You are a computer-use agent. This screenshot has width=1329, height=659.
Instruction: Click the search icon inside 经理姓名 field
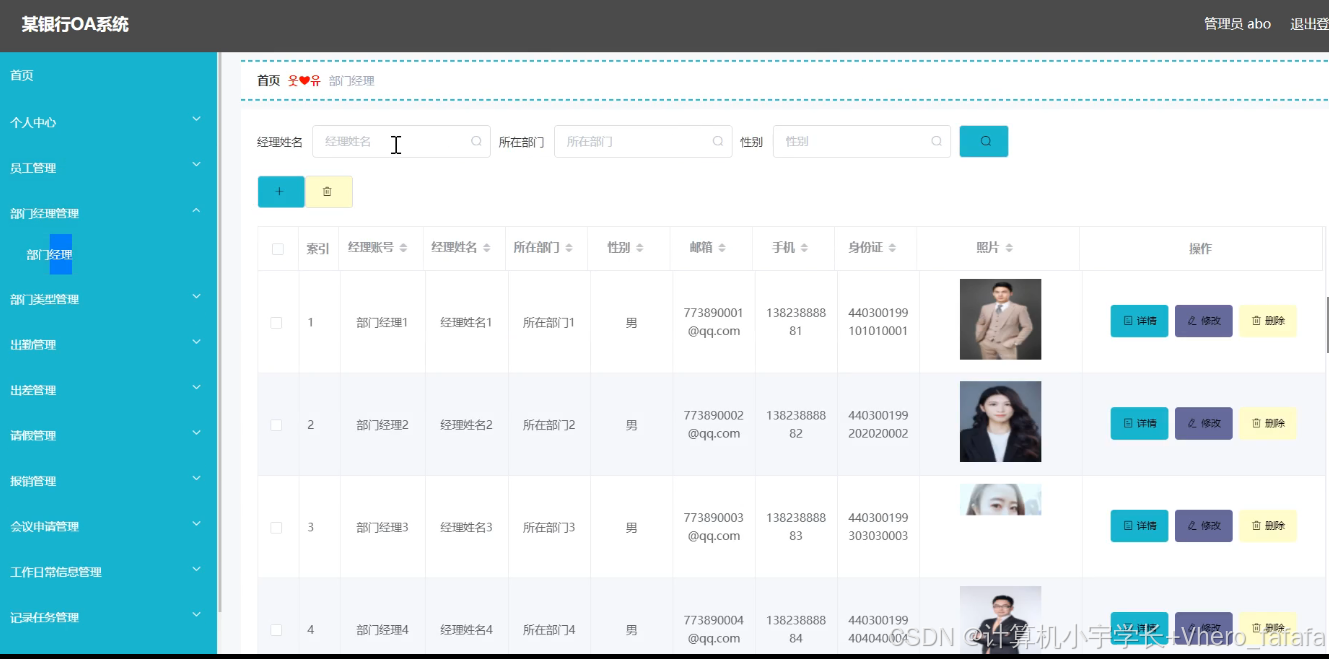click(476, 141)
